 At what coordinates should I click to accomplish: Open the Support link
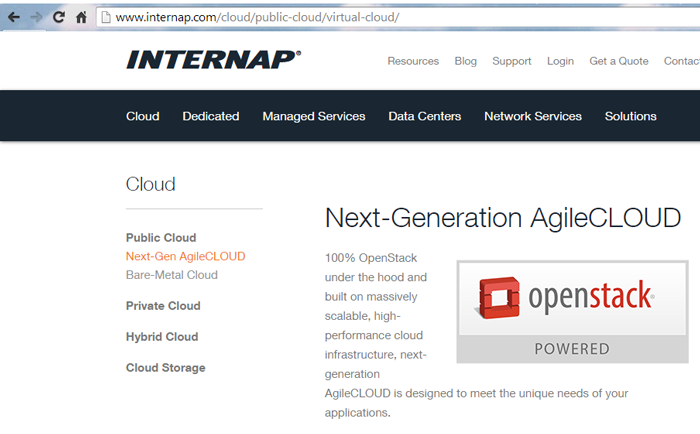click(512, 61)
